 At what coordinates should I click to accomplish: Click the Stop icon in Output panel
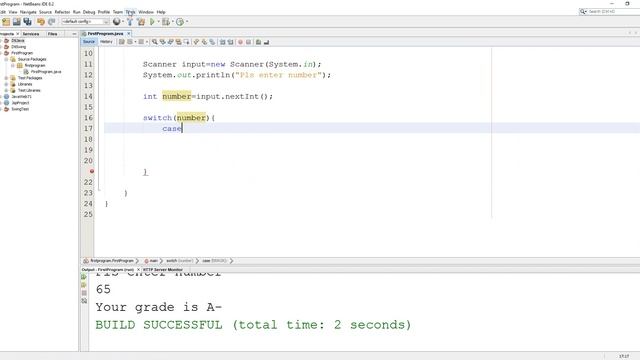[x=84, y=293]
